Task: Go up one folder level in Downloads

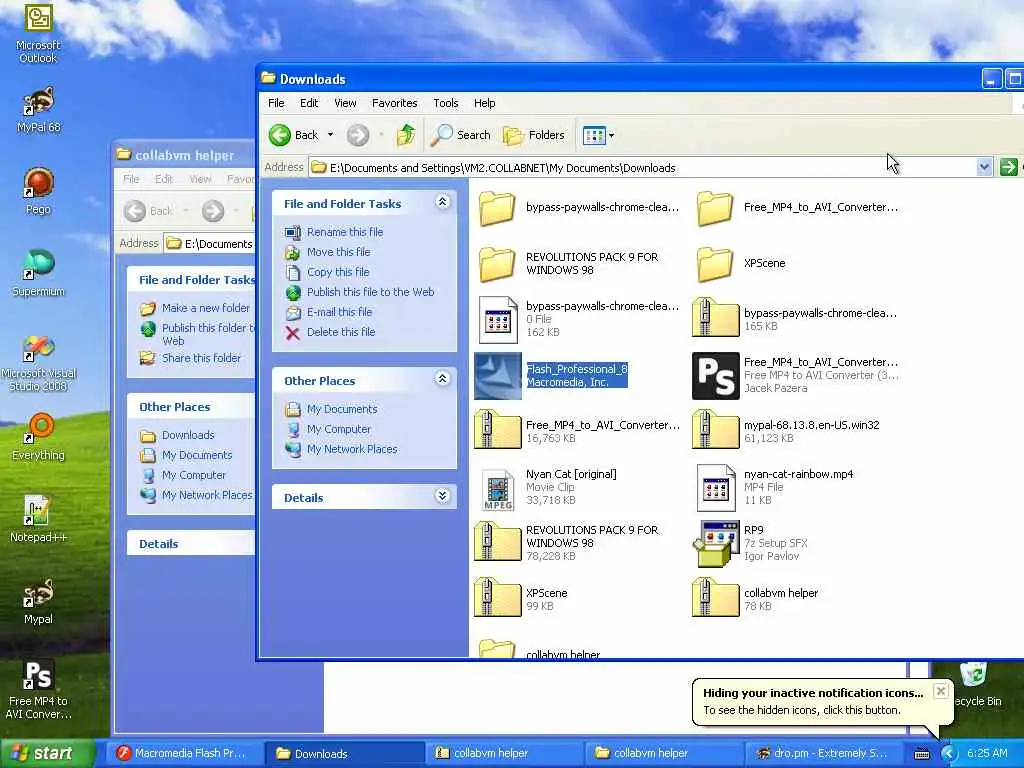Action: [406, 135]
